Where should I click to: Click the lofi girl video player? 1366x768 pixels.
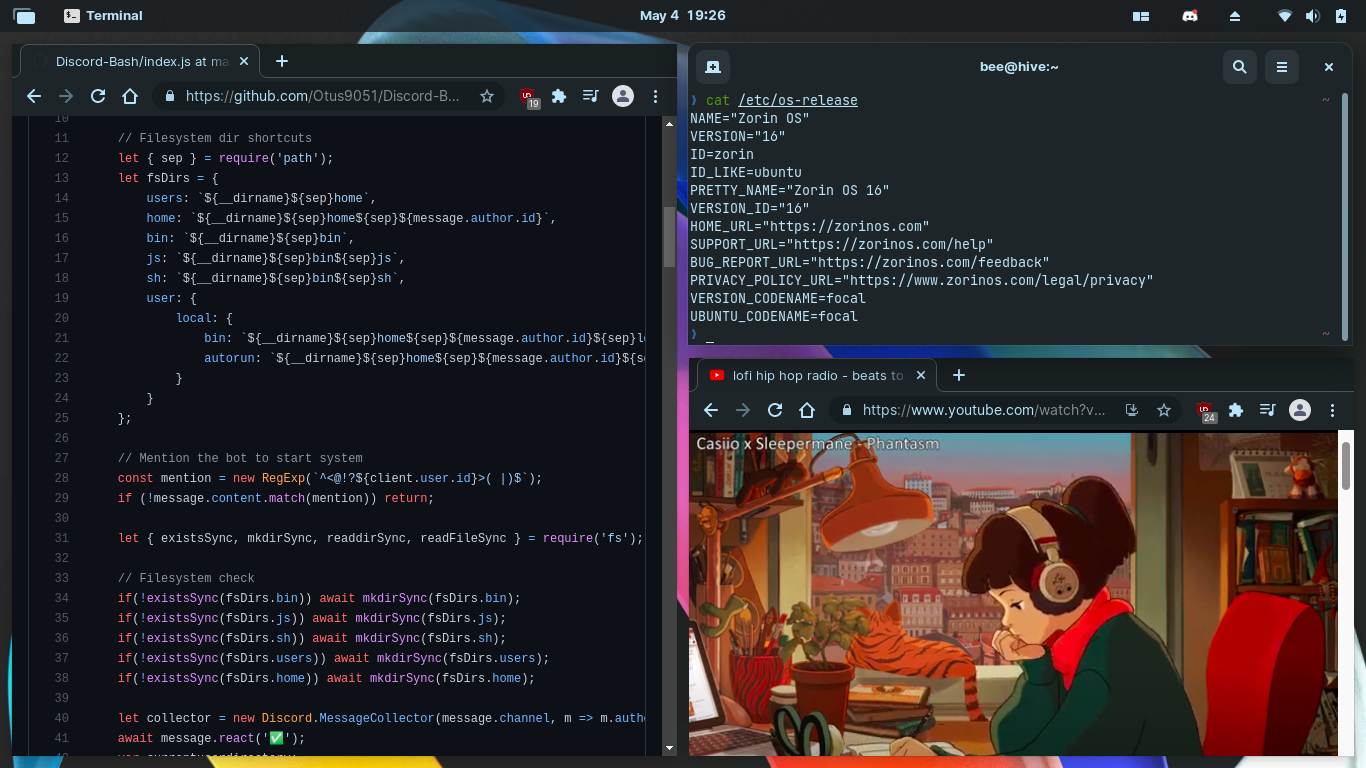(1013, 594)
